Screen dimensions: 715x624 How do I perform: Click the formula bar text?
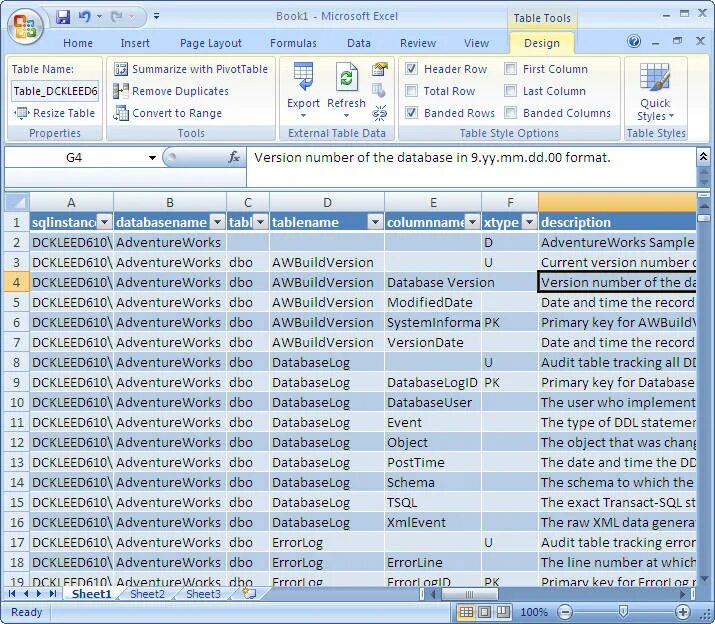pyautogui.click(x=432, y=158)
